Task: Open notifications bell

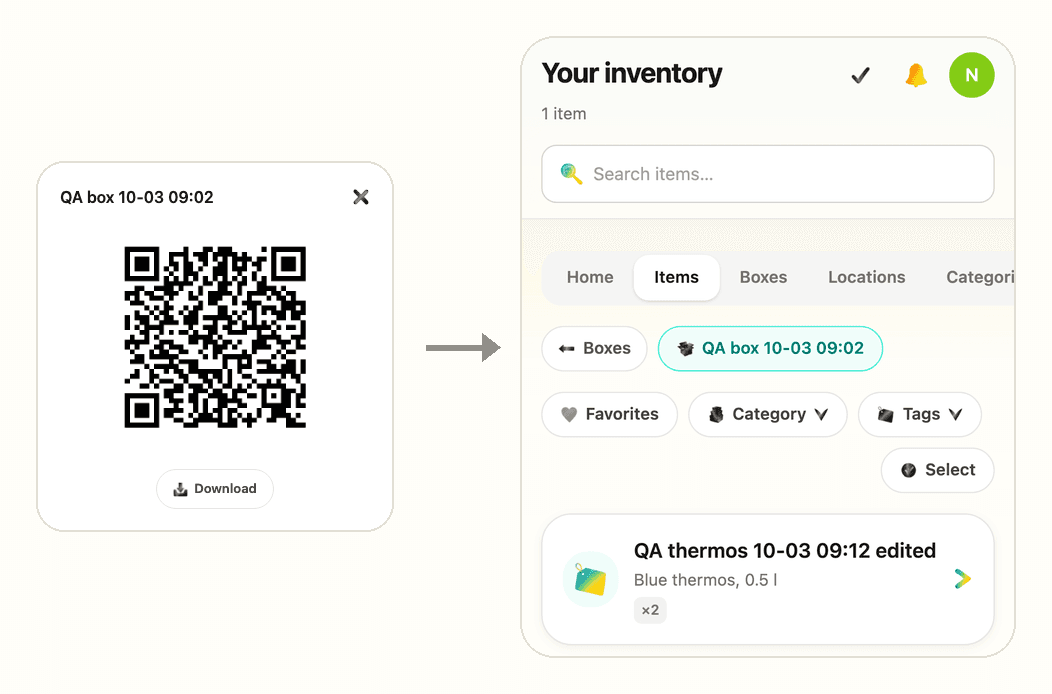Action: (x=916, y=75)
